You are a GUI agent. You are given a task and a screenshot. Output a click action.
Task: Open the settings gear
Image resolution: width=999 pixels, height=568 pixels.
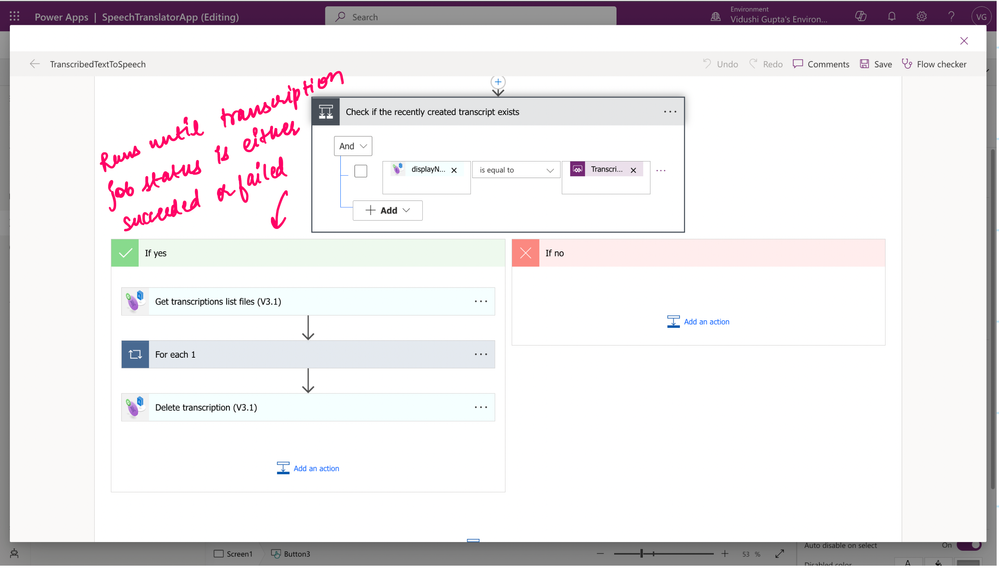point(921,17)
